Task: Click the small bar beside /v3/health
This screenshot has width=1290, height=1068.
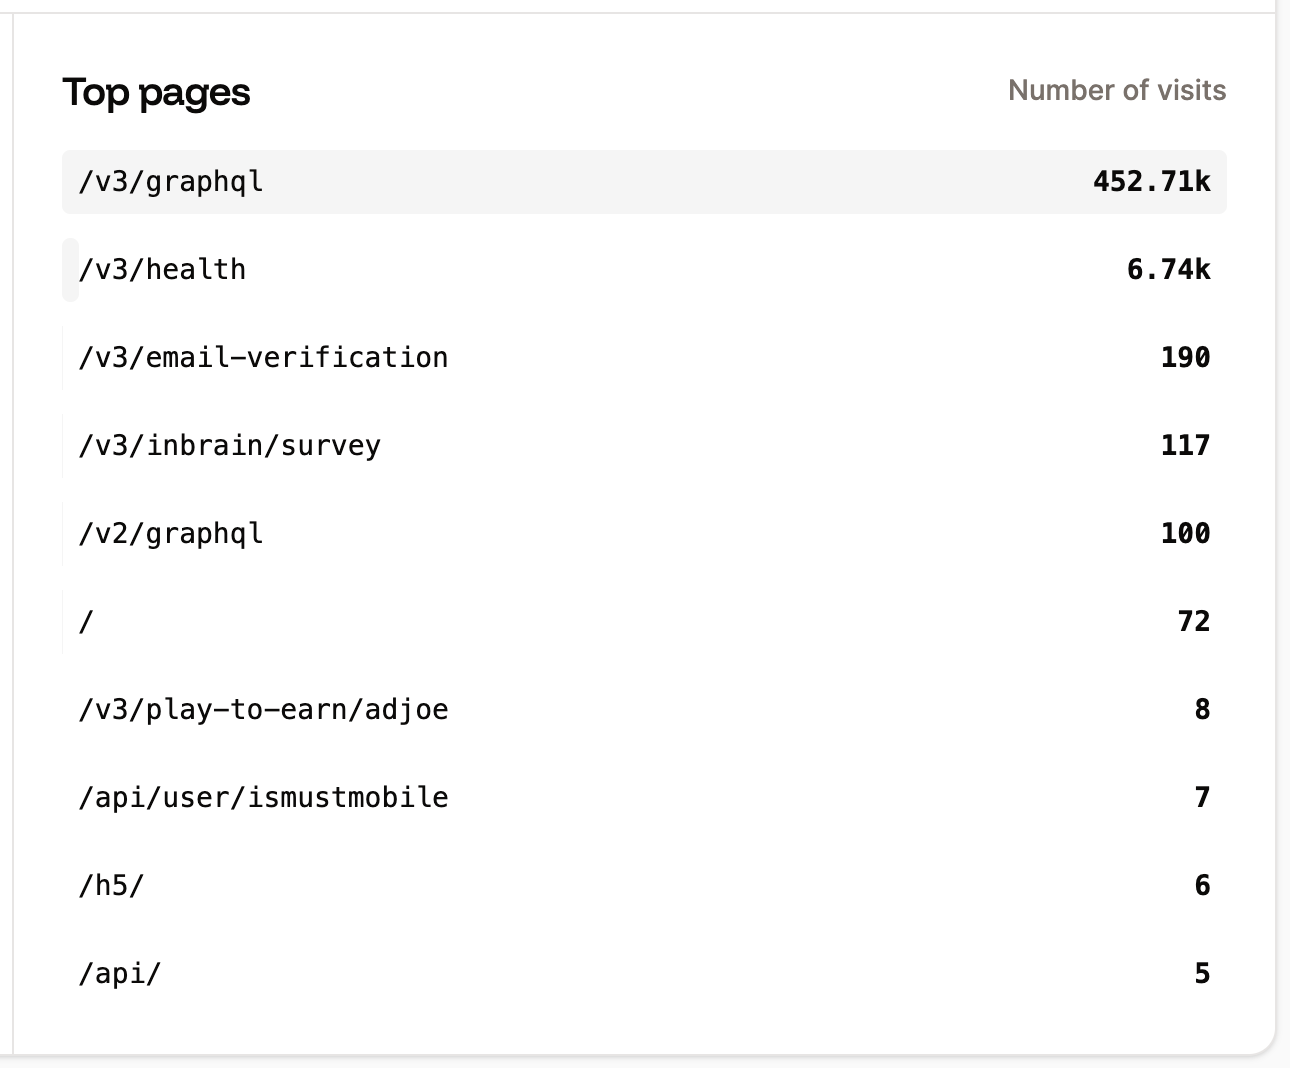Action: pyautogui.click(x=69, y=269)
